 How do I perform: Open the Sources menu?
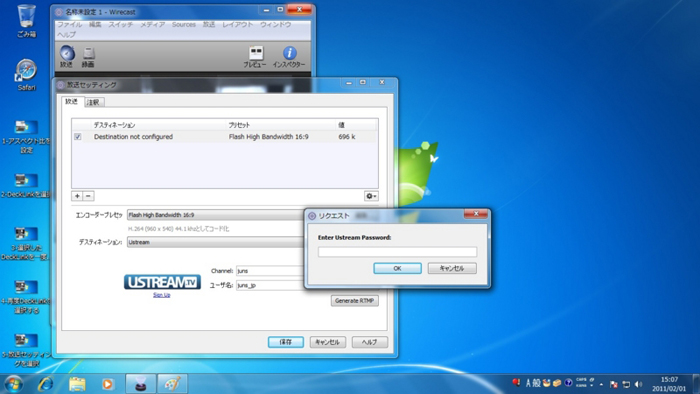(184, 25)
